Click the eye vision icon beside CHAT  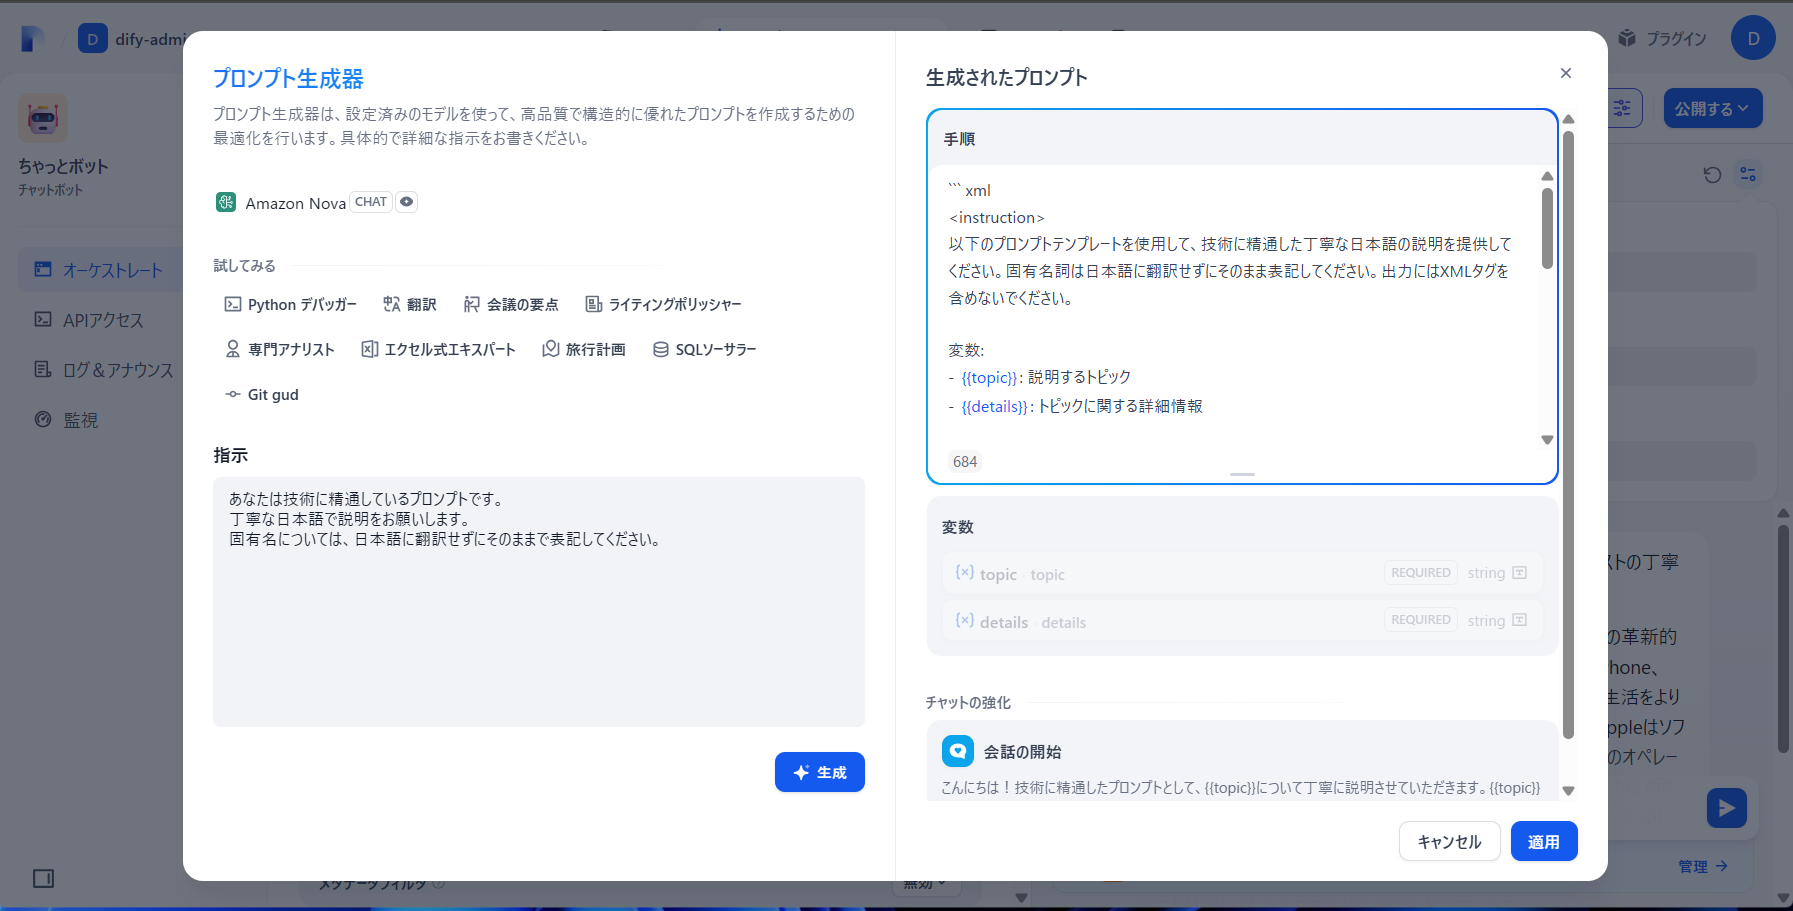pyautogui.click(x=406, y=202)
